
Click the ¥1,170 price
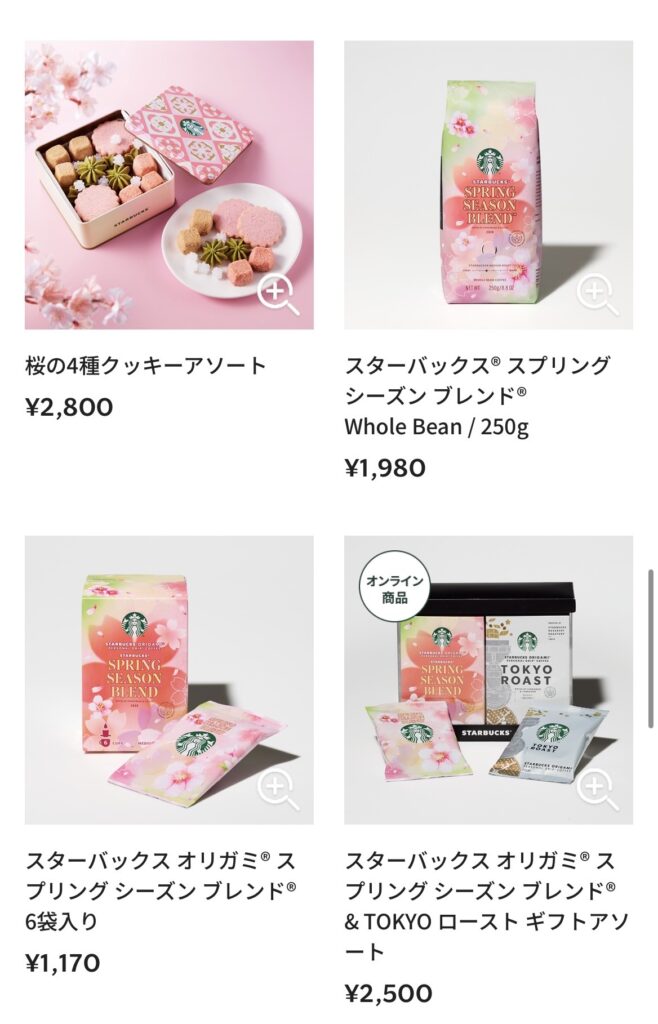(x=63, y=963)
